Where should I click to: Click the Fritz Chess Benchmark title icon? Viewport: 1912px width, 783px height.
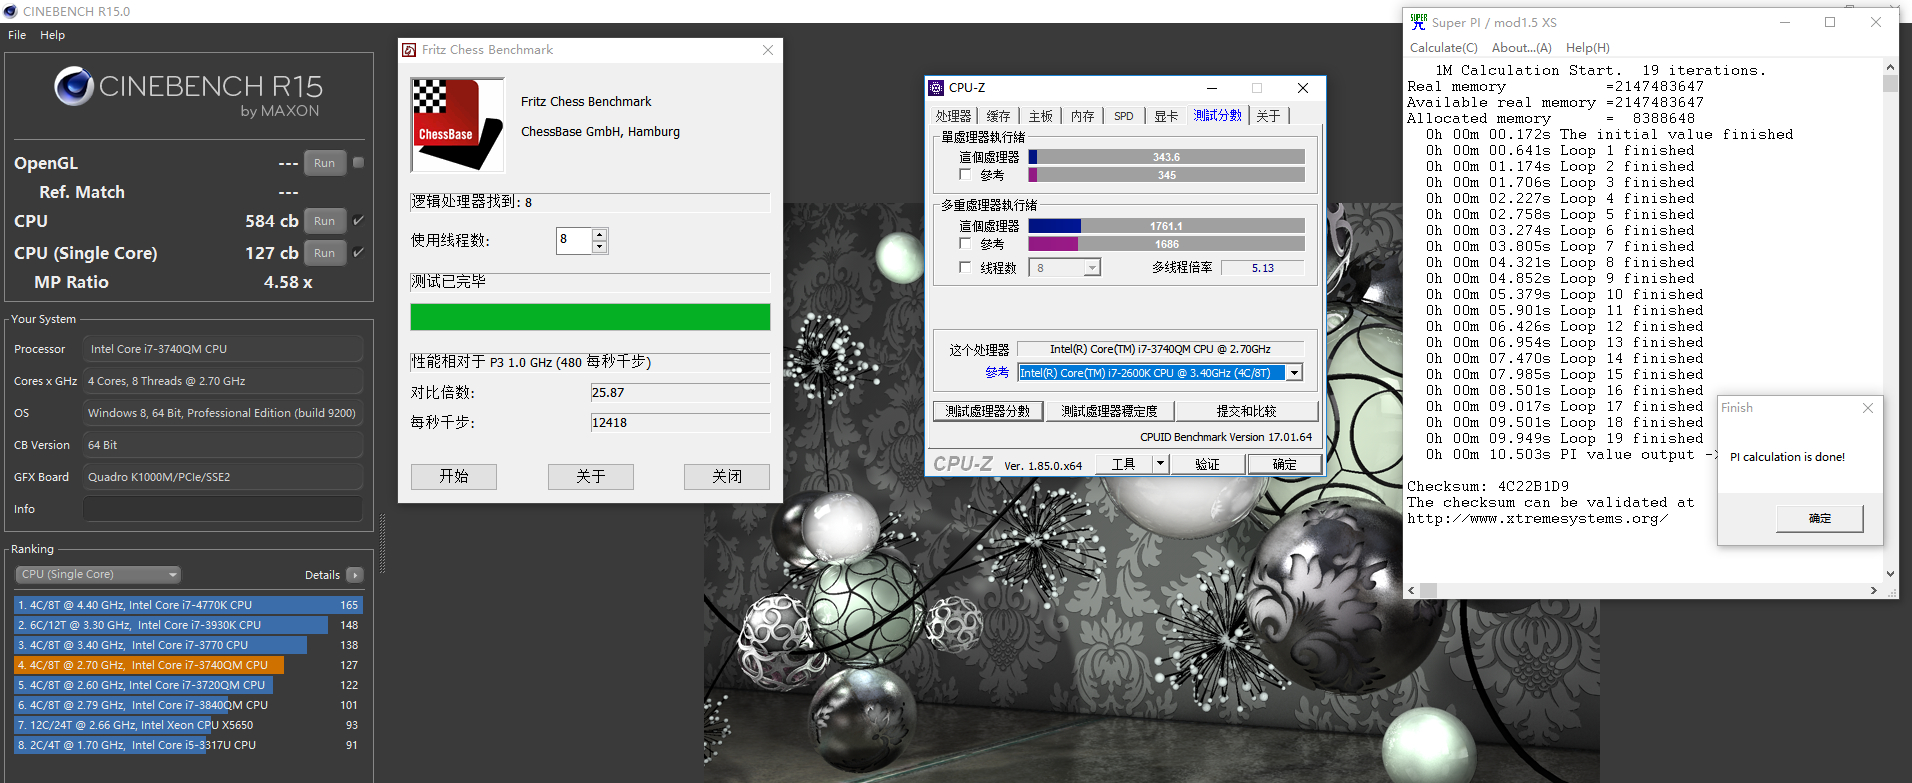click(x=409, y=50)
